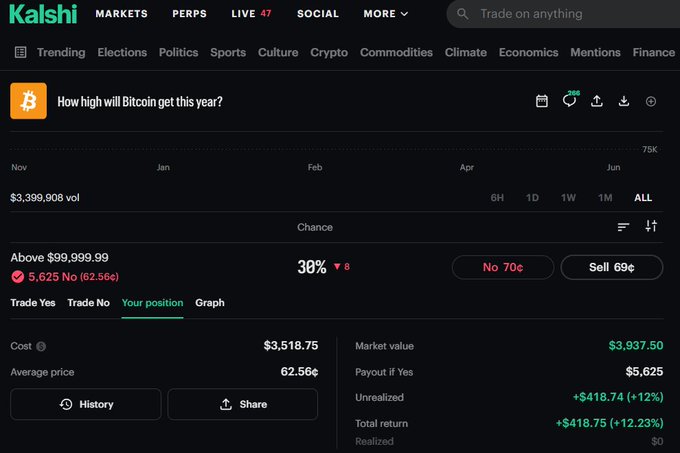Click the +$418.74 (+12%) unrealized value

click(x=618, y=397)
